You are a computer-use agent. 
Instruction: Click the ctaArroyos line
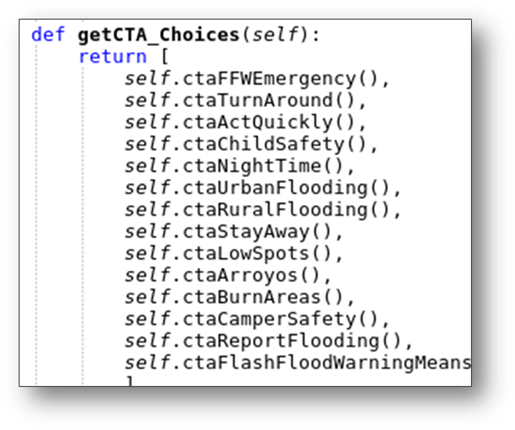click(228, 275)
